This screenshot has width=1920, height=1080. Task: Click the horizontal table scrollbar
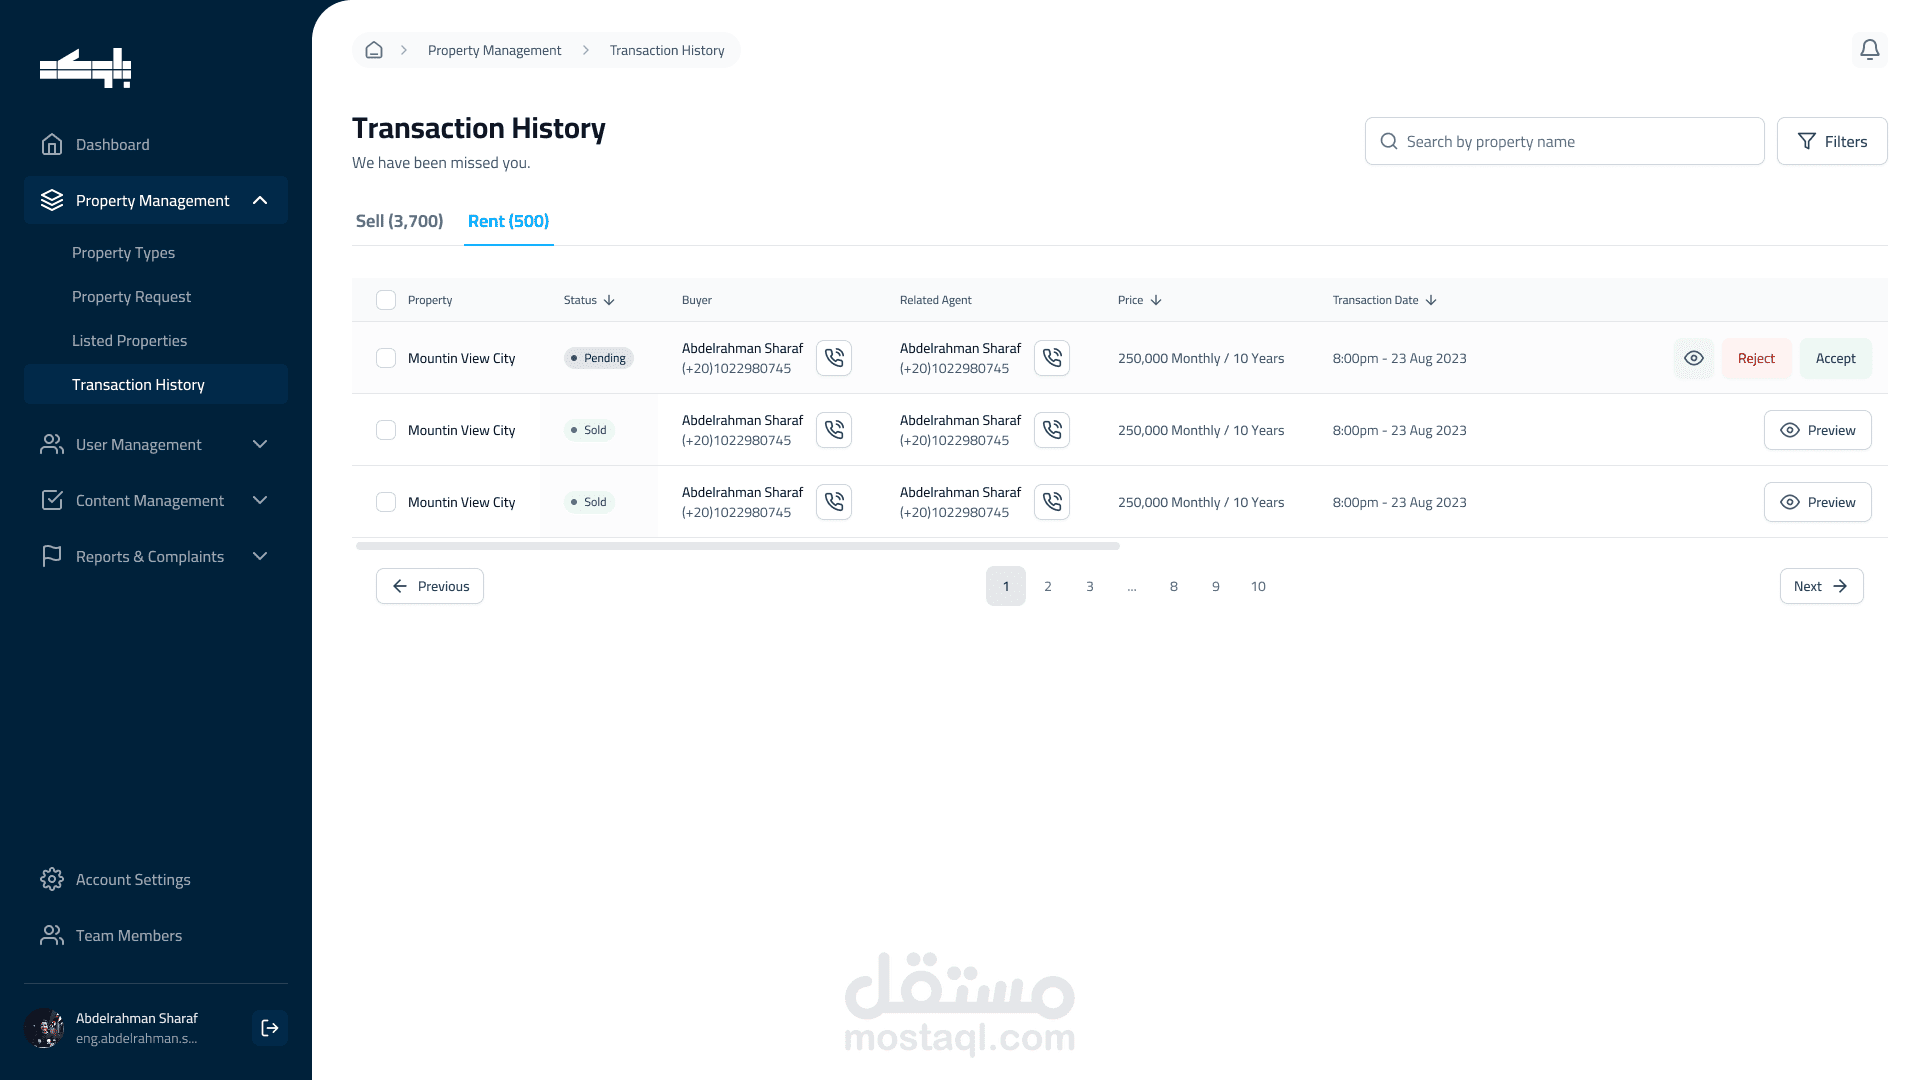[738, 546]
